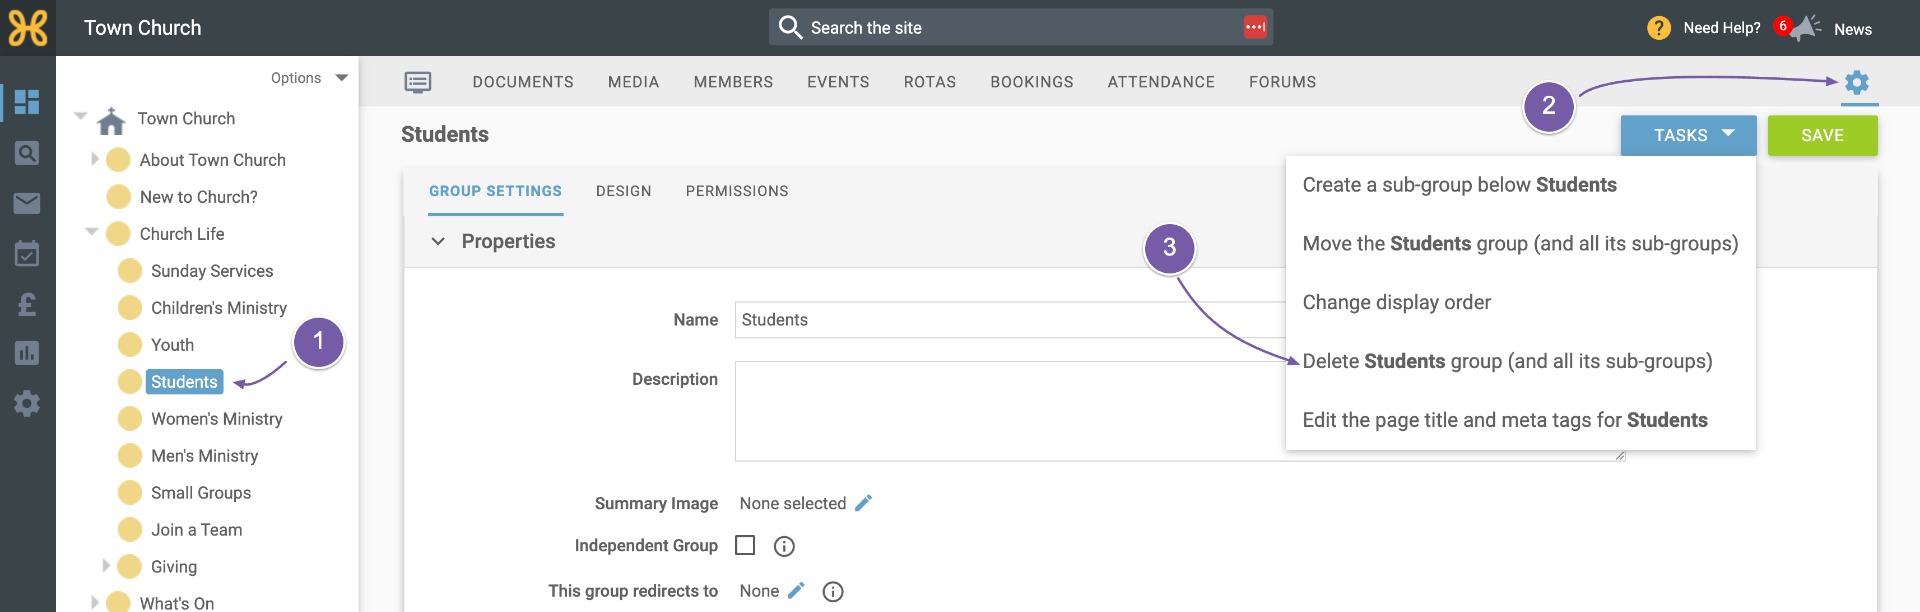Choose Move the Students group option
The width and height of the screenshot is (1920, 612).
click(1520, 244)
